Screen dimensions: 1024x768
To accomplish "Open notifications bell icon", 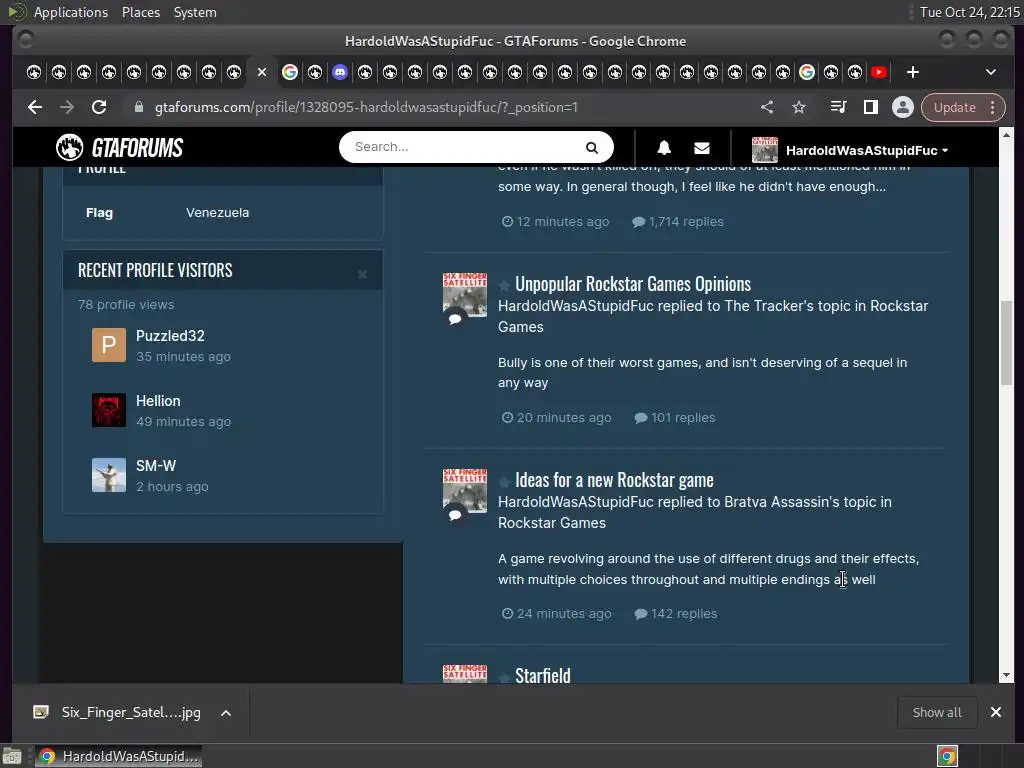I will (x=664, y=148).
